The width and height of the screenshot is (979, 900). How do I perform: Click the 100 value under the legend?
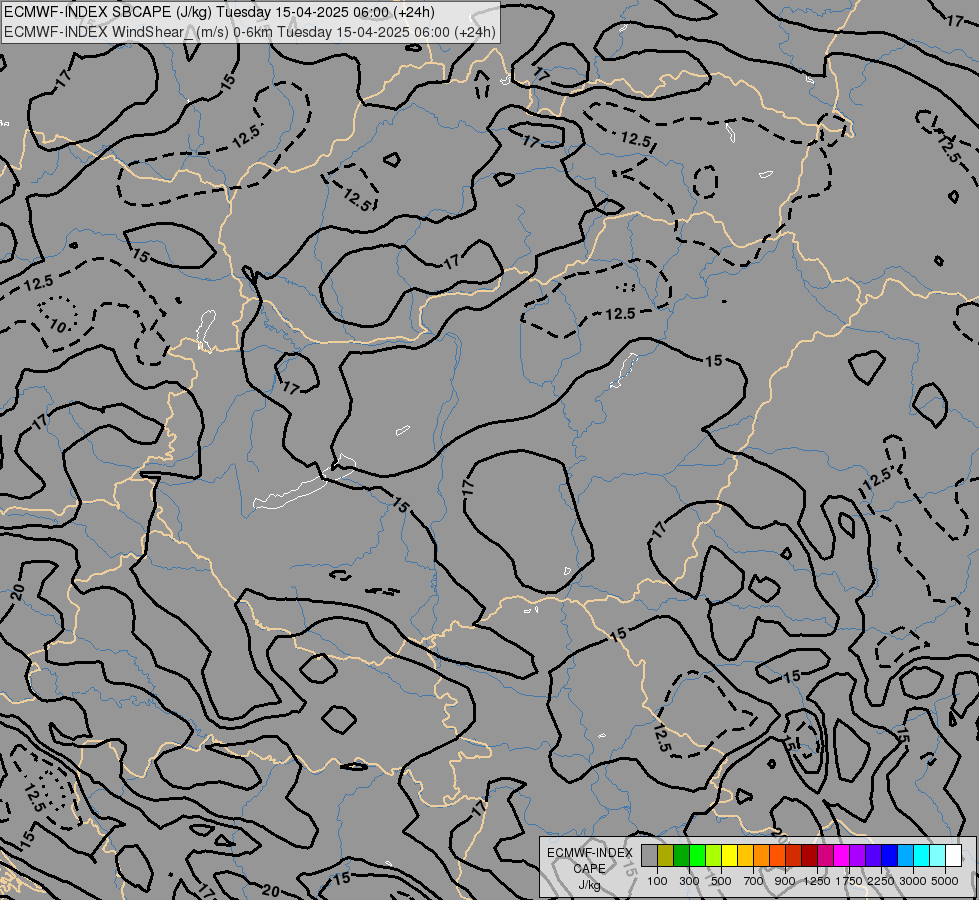[657, 881]
